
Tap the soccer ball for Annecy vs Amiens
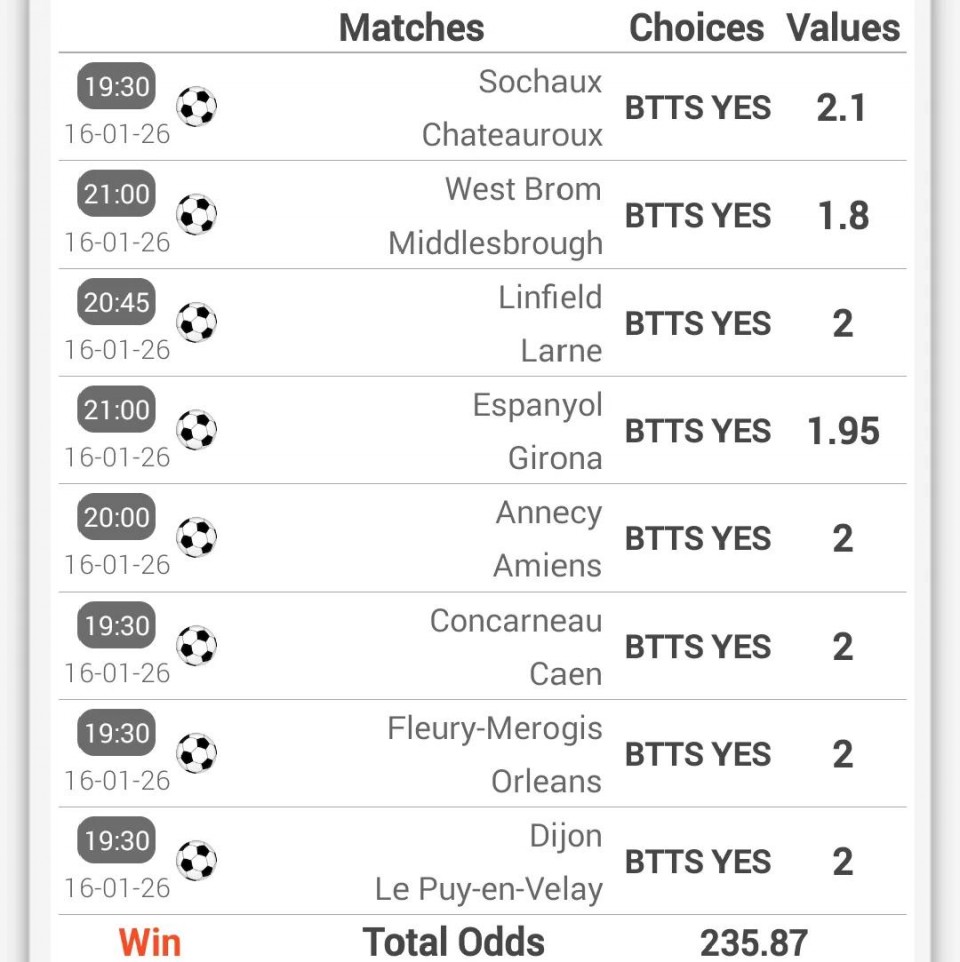[x=197, y=538]
